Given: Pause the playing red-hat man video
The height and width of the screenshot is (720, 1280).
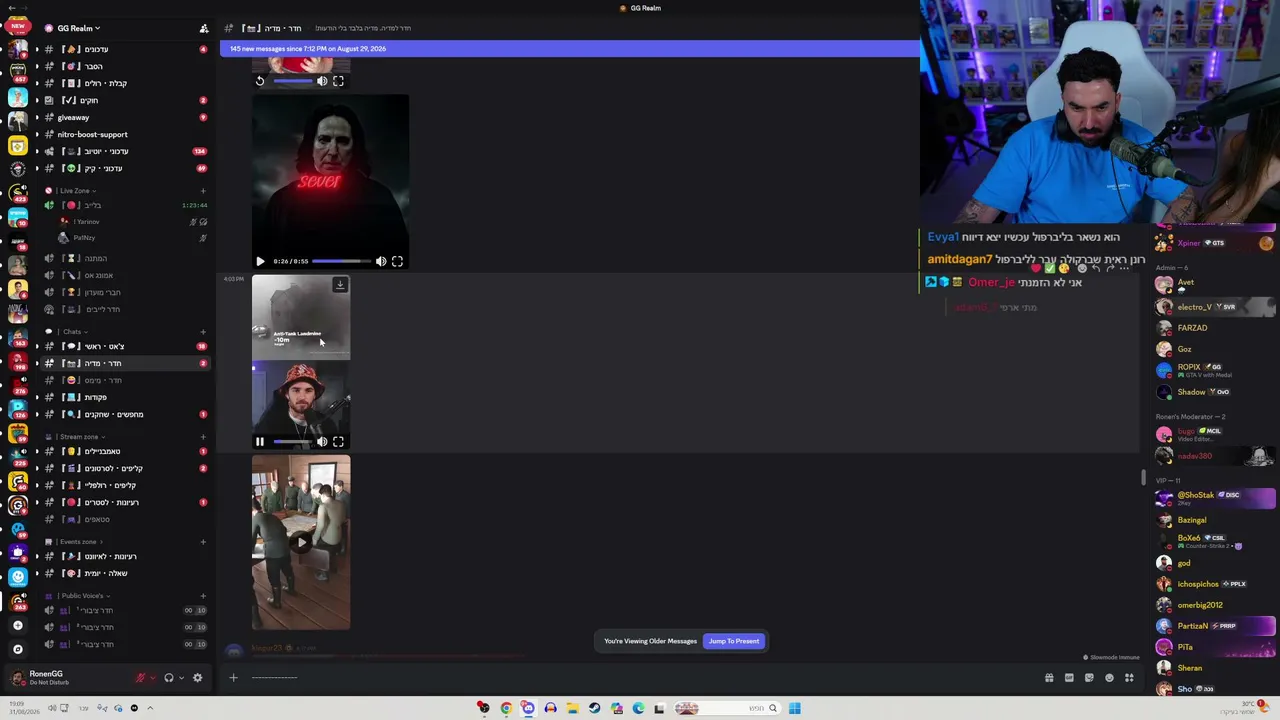Looking at the screenshot, I should click(x=260, y=441).
